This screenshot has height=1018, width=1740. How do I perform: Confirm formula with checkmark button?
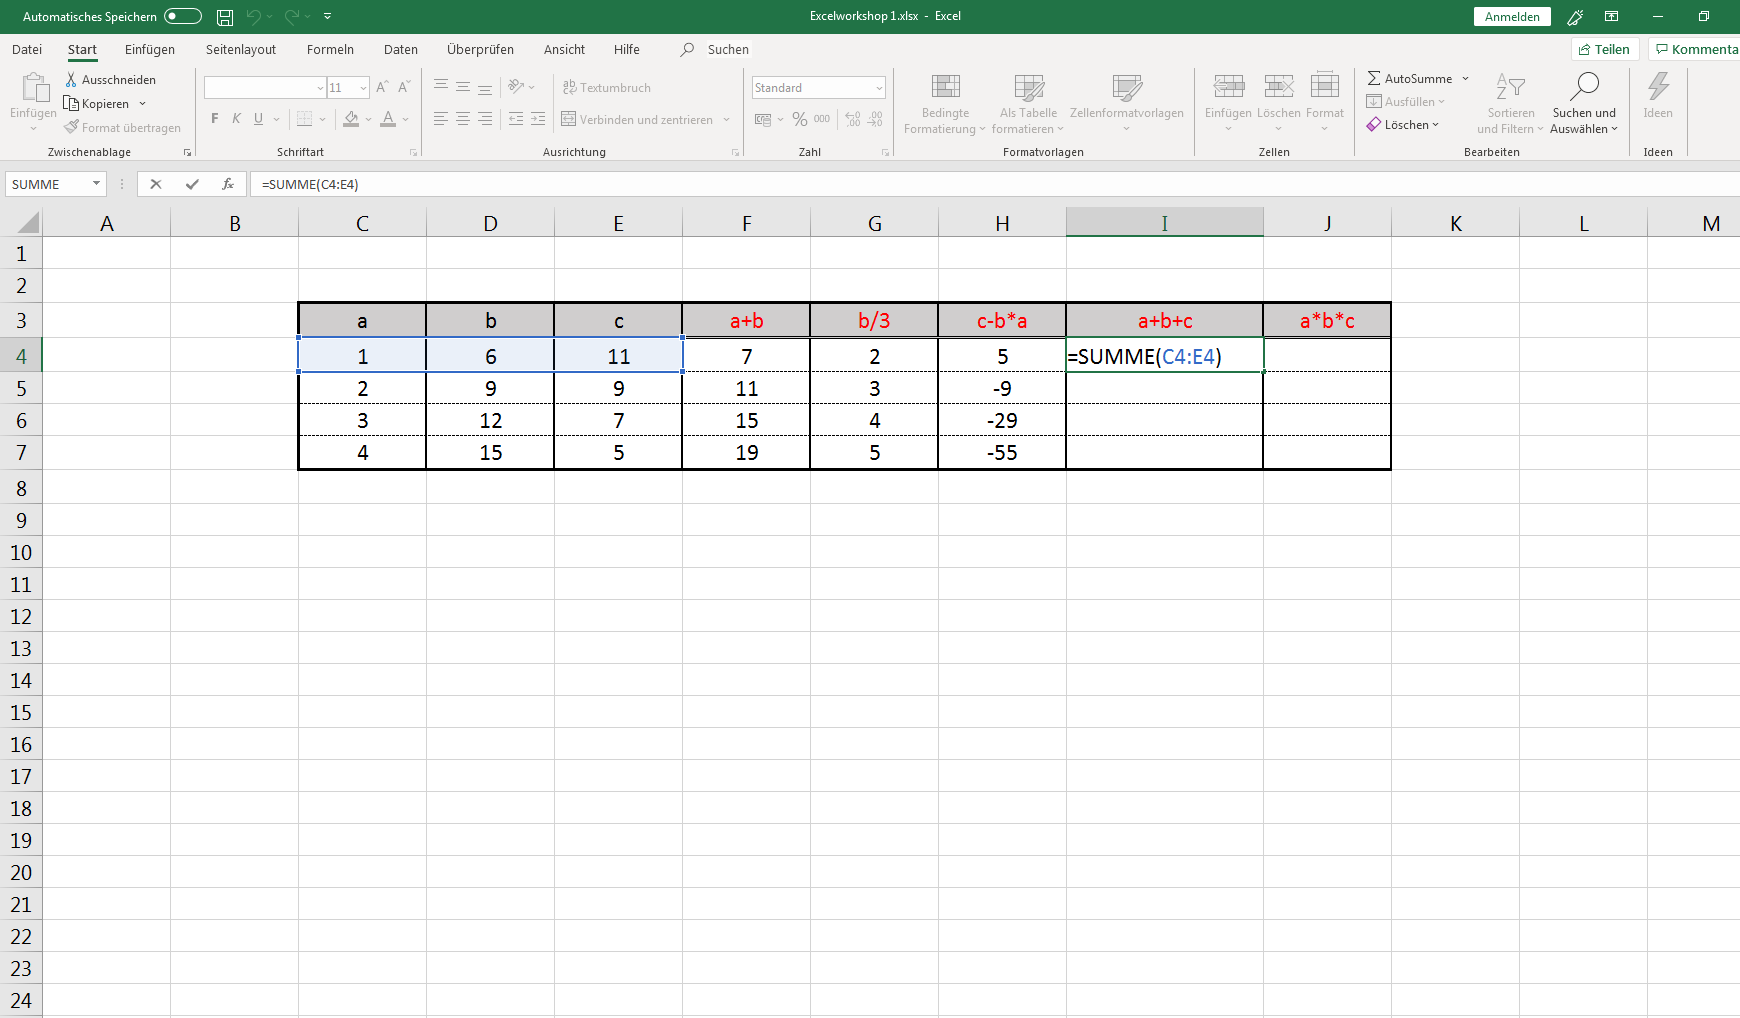coord(192,184)
